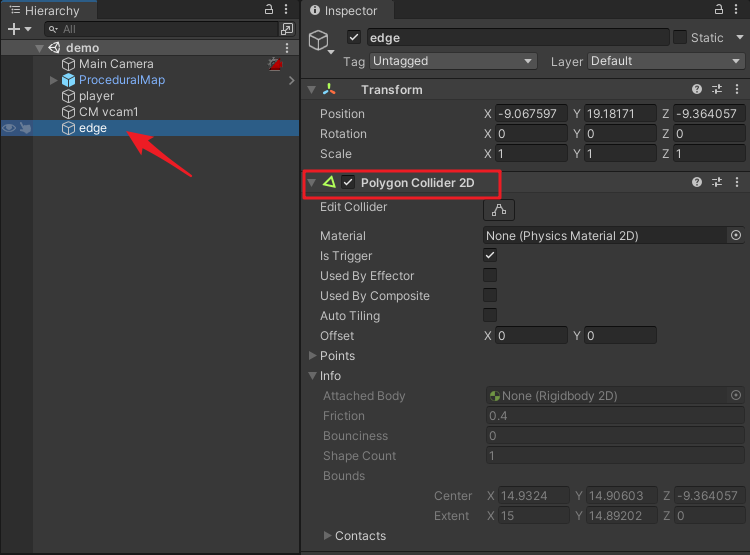Select the ProceduralMap prefab in Hierarchy

(122, 80)
